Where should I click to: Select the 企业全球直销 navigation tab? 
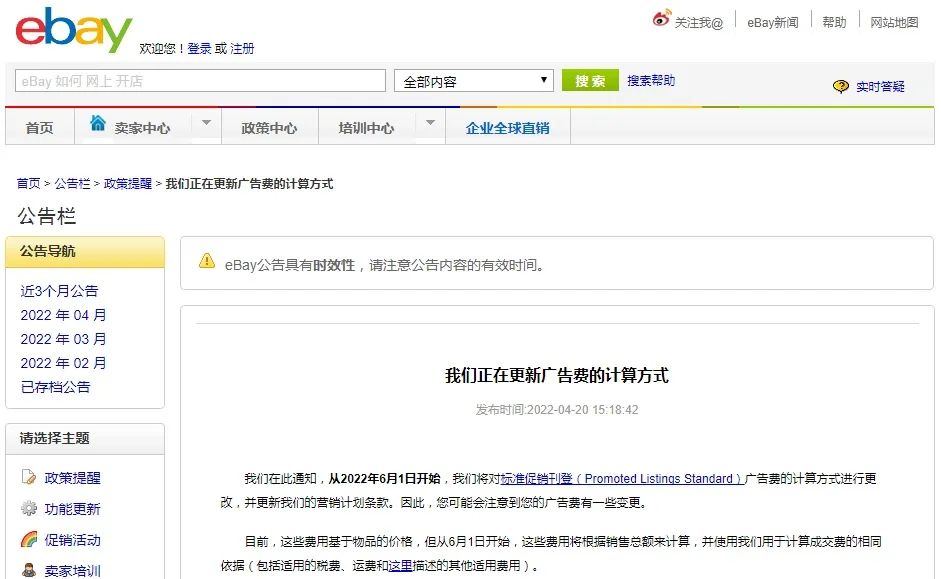click(507, 128)
